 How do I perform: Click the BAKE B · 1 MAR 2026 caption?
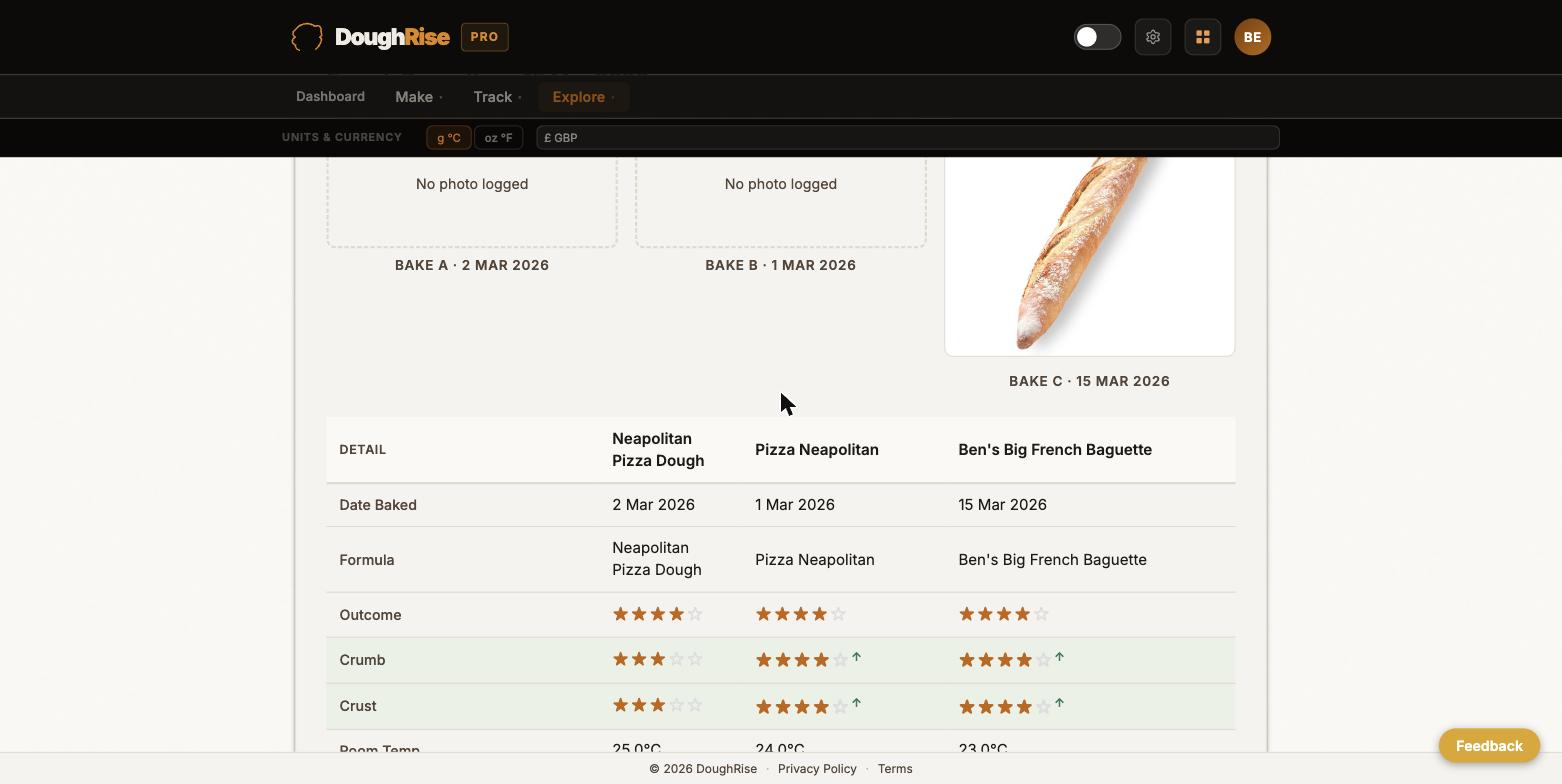(x=781, y=265)
